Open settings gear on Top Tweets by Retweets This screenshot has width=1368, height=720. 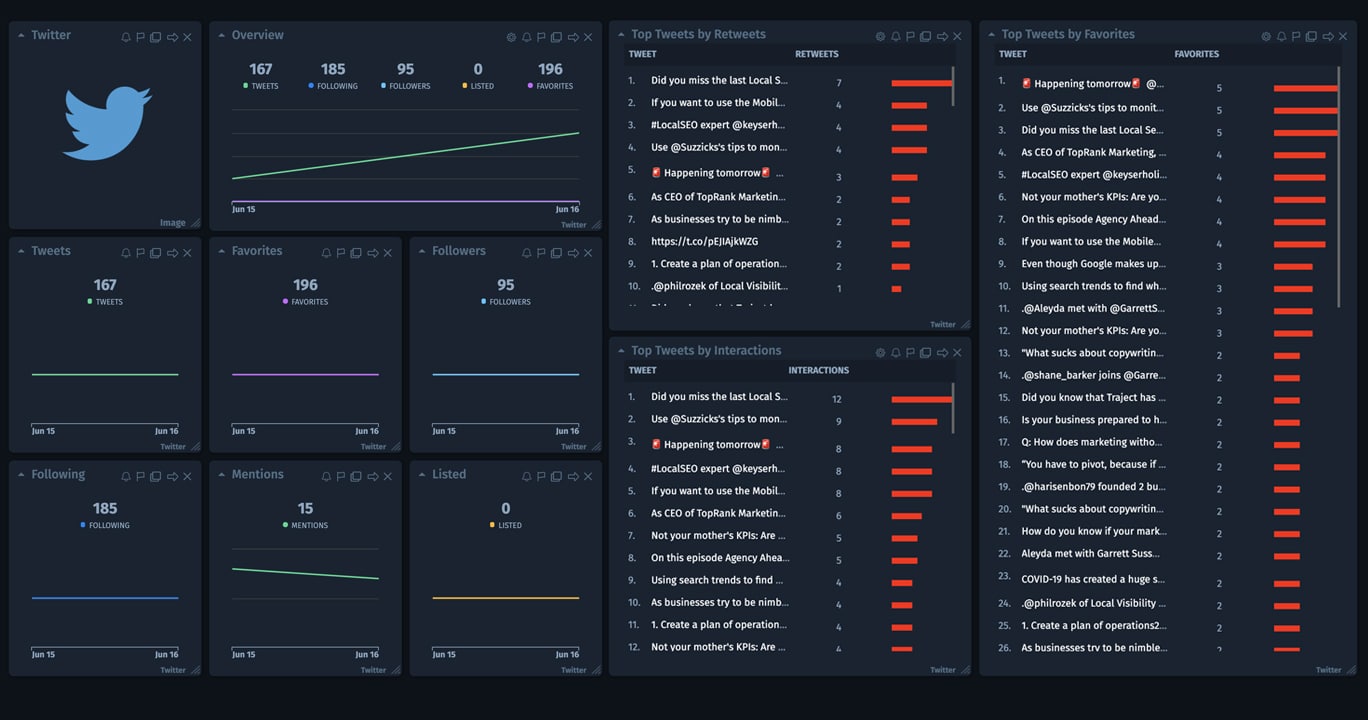point(880,36)
